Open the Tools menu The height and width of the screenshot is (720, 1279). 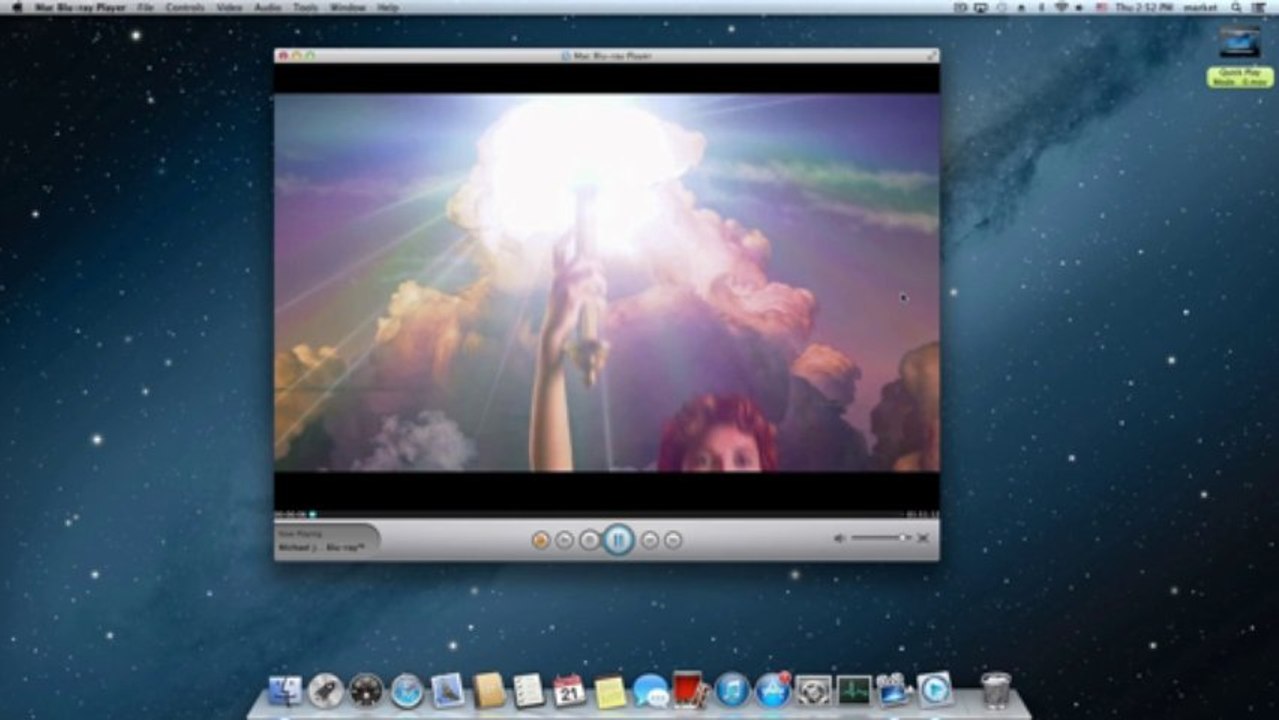tap(306, 7)
